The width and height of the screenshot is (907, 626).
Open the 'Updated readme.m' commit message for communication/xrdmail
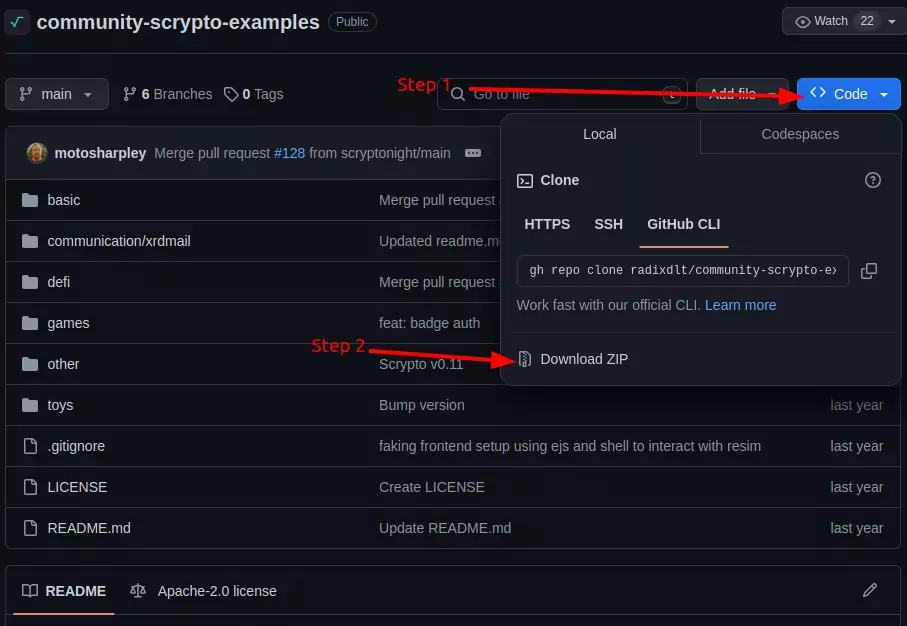click(439, 241)
